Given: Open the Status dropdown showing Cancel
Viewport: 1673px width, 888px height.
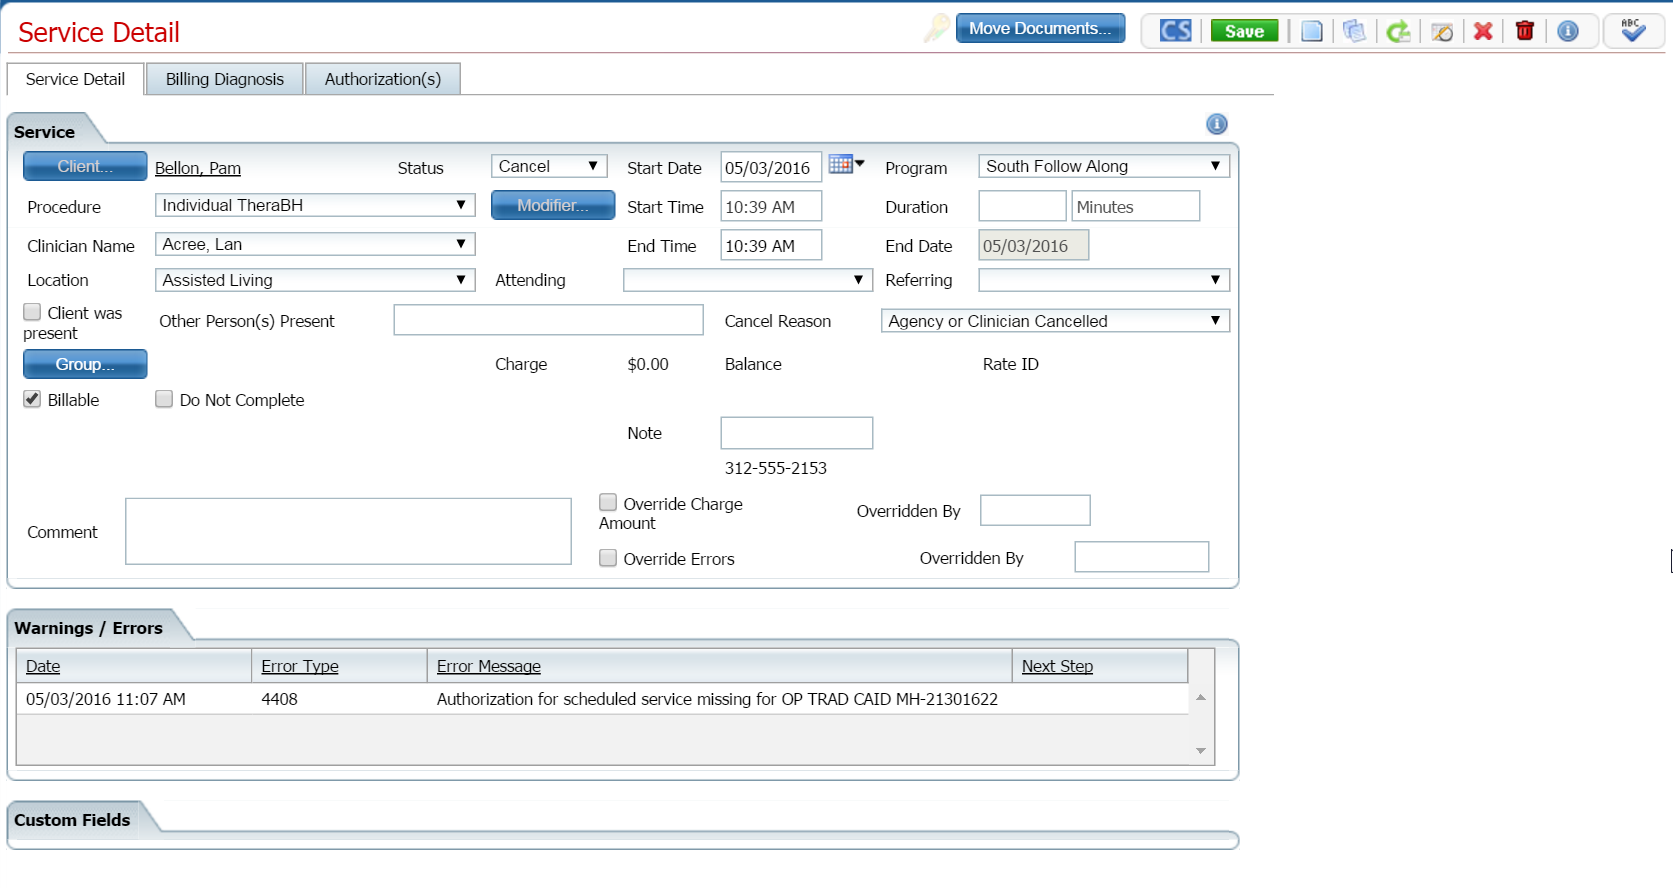Looking at the screenshot, I should 548,167.
